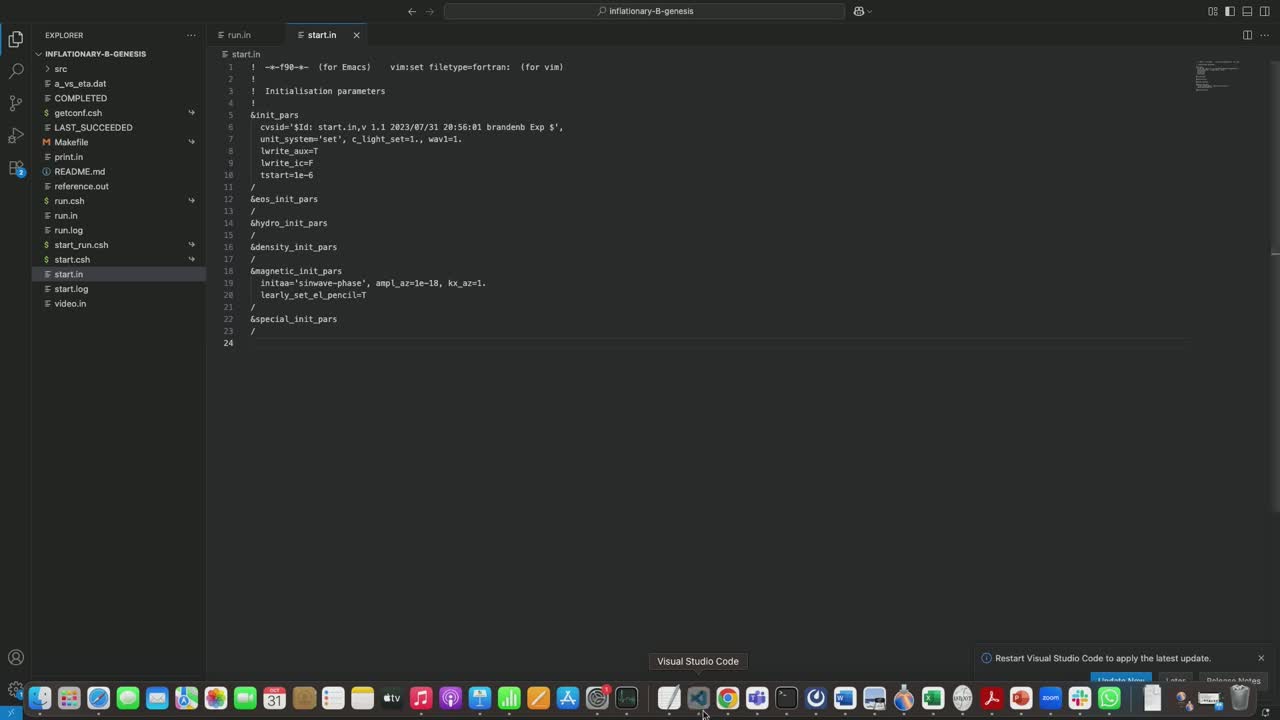Open Google Chrome from the dock

tap(728, 698)
